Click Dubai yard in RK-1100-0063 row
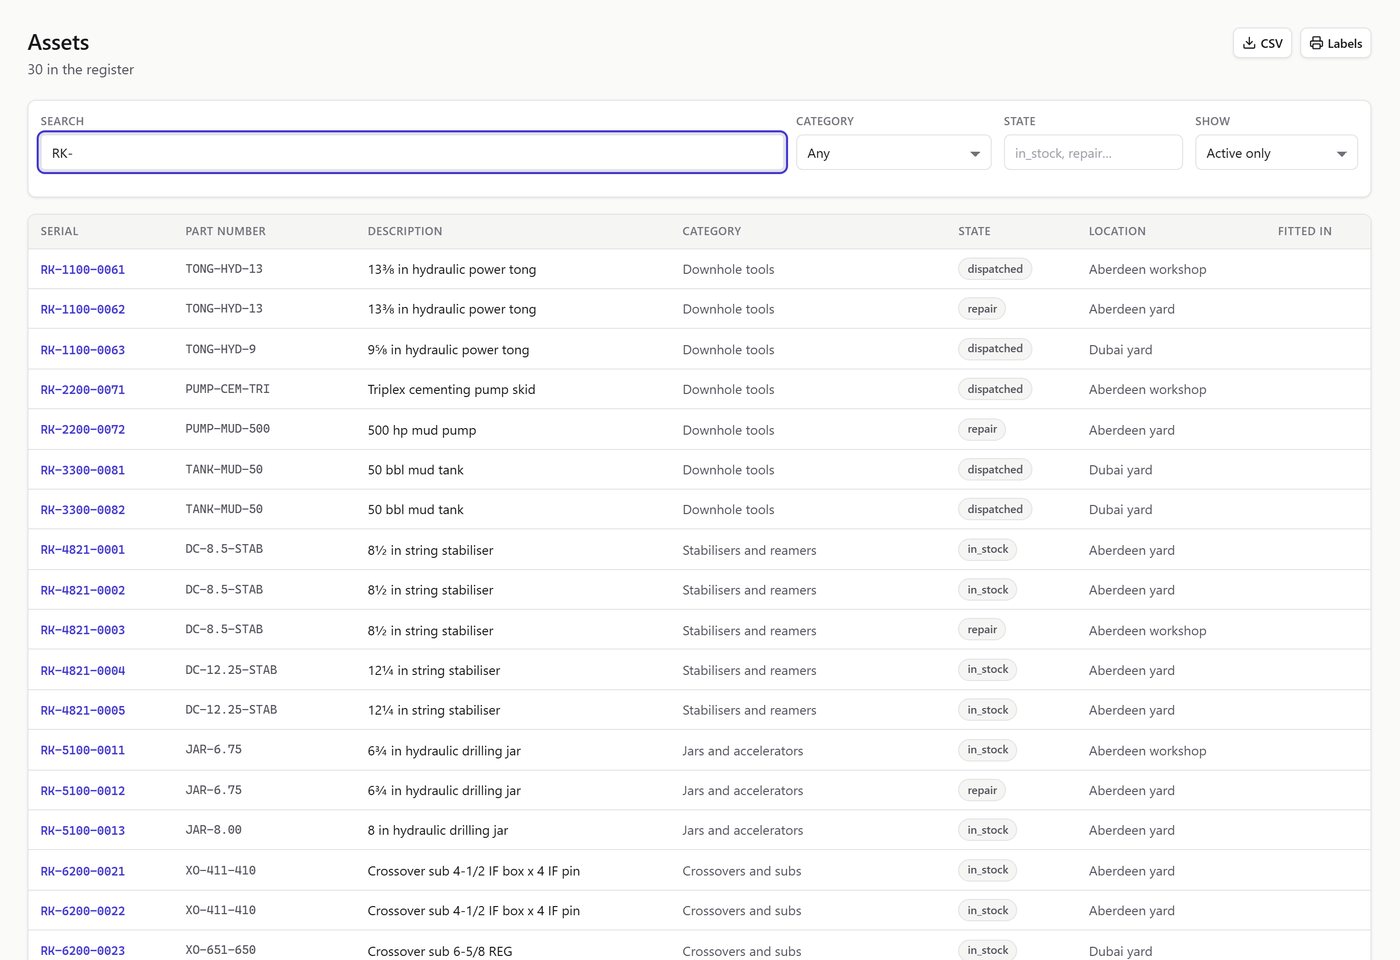1400x960 pixels. (x=1120, y=350)
